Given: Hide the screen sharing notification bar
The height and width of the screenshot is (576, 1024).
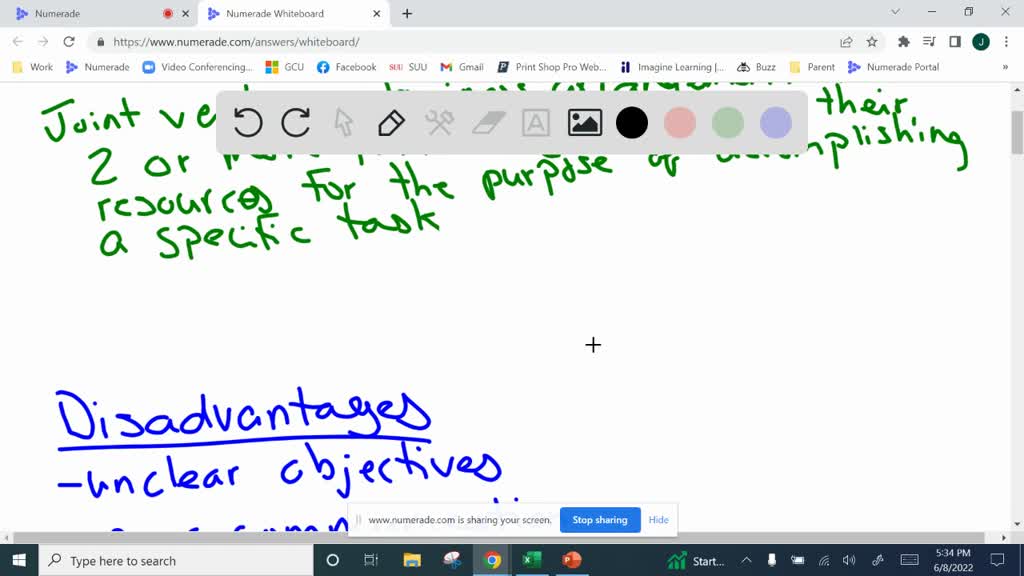Looking at the screenshot, I should coord(658,520).
